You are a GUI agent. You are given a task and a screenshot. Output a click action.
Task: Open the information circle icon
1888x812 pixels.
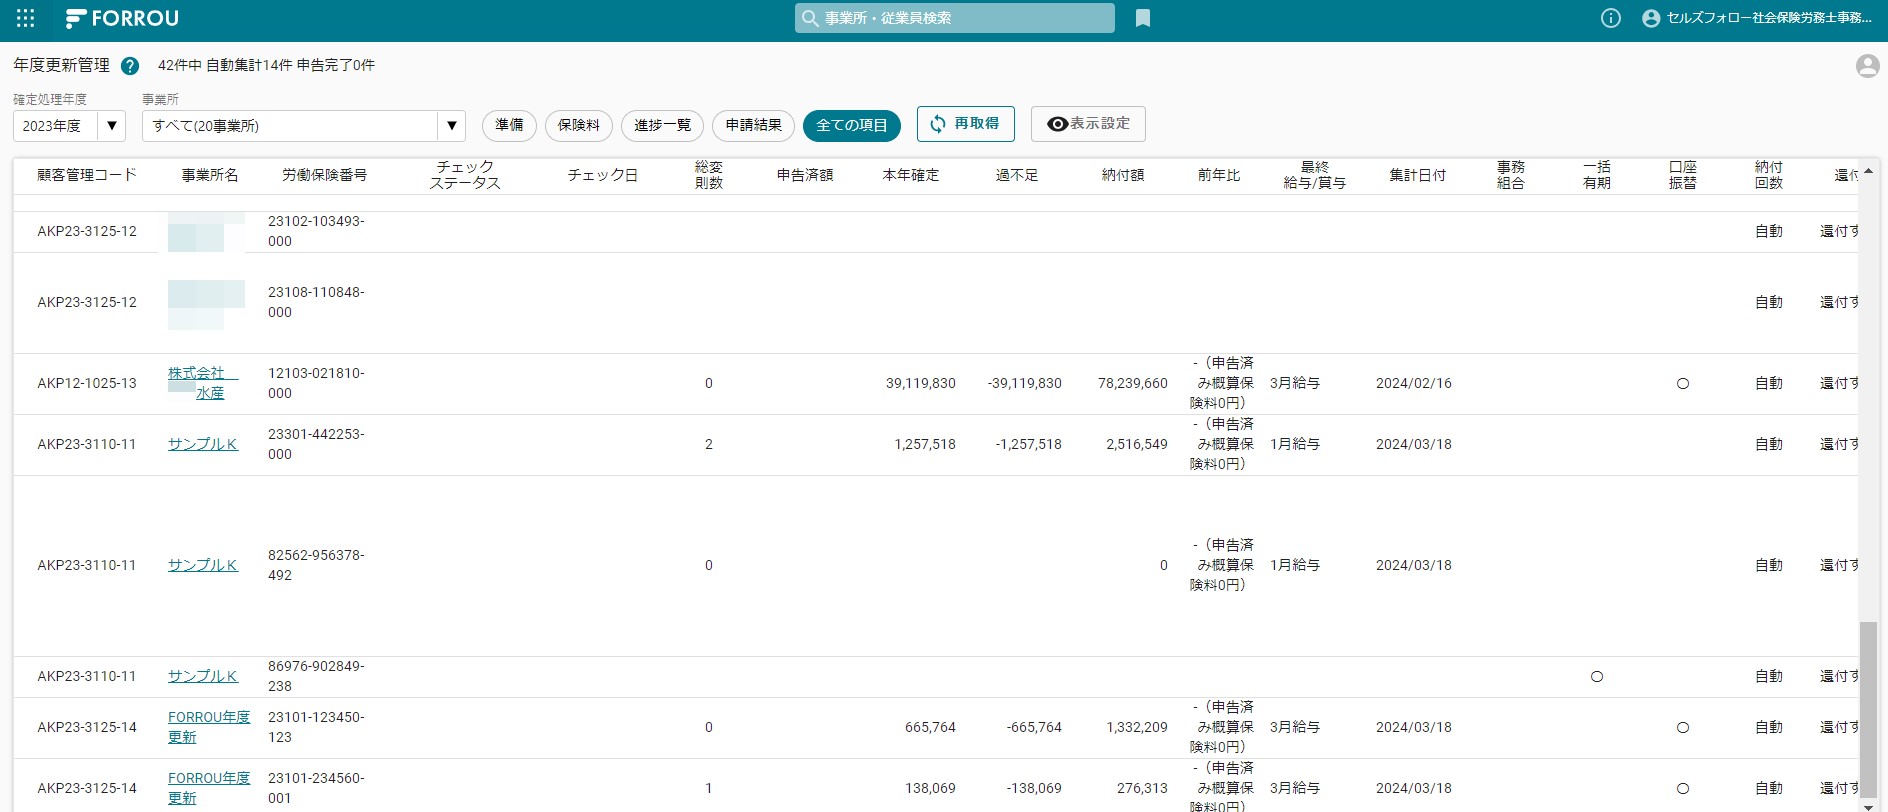point(1611,18)
